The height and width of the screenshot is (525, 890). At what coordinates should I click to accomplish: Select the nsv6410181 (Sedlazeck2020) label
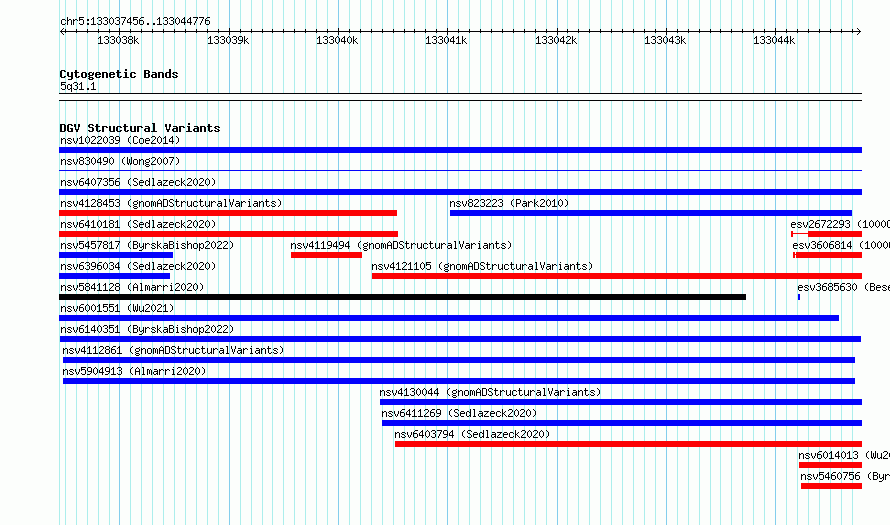138,224
